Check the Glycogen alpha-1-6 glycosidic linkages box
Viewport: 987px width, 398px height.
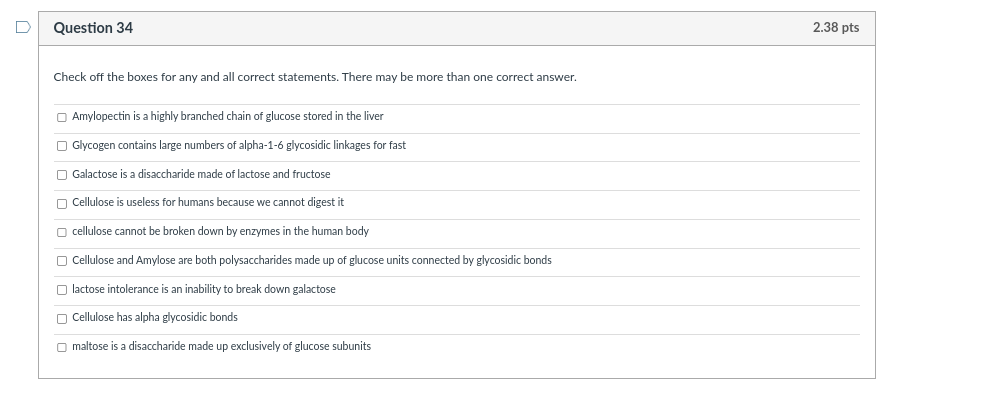[x=62, y=146]
